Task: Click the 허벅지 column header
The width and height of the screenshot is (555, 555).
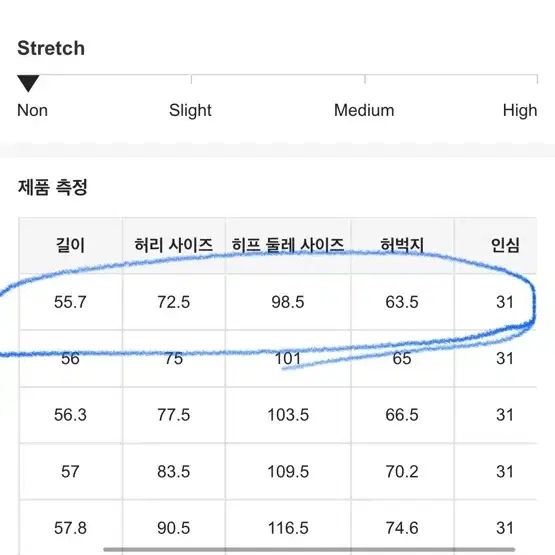Action: tap(402, 245)
